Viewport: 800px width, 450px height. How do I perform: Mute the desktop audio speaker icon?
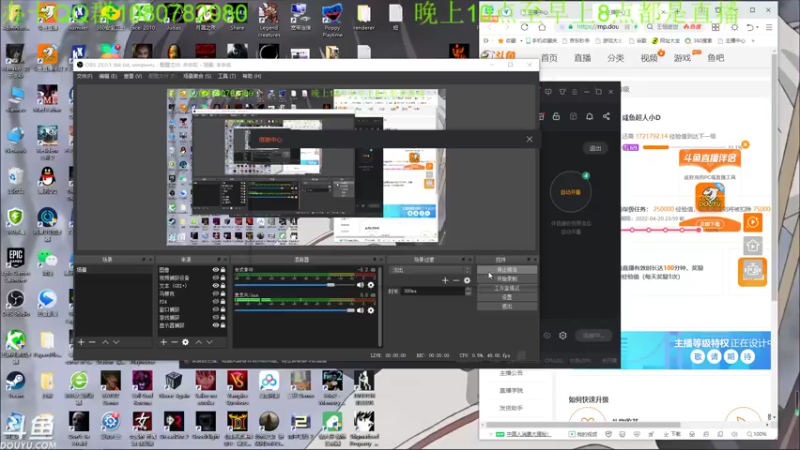(360, 285)
